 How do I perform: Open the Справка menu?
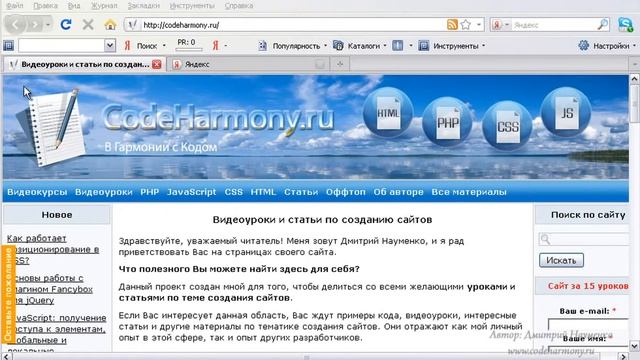click(239, 6)
